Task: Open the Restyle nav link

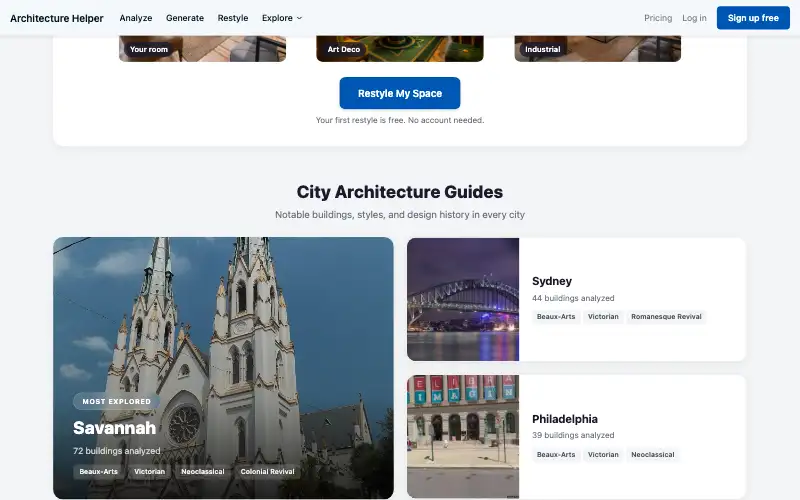Action: (233, 18)
